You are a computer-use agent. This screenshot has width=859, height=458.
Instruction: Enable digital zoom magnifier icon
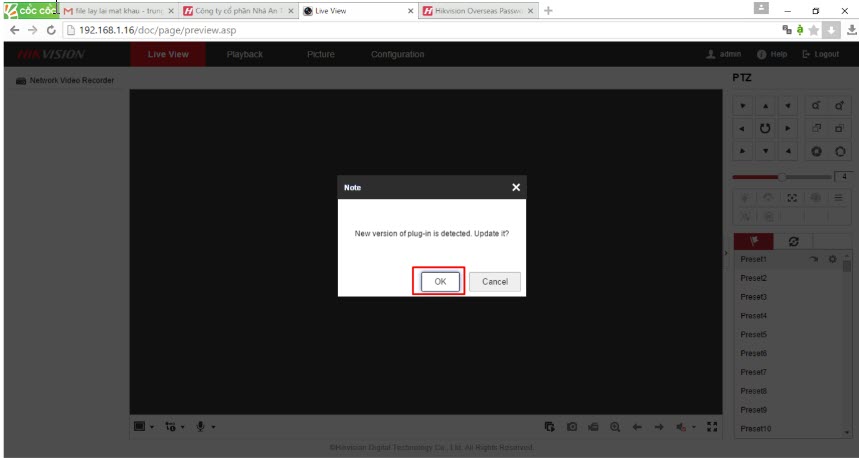point(615,427)
